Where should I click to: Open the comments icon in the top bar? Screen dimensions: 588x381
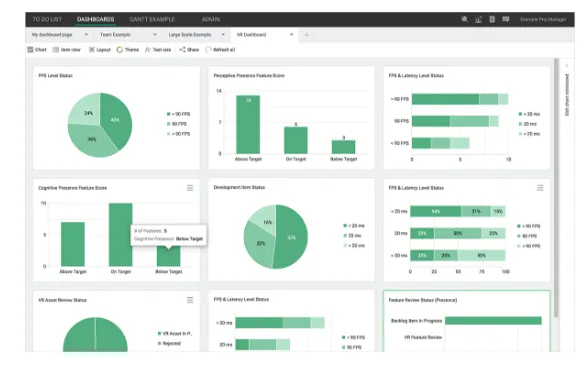coord(506,19)
